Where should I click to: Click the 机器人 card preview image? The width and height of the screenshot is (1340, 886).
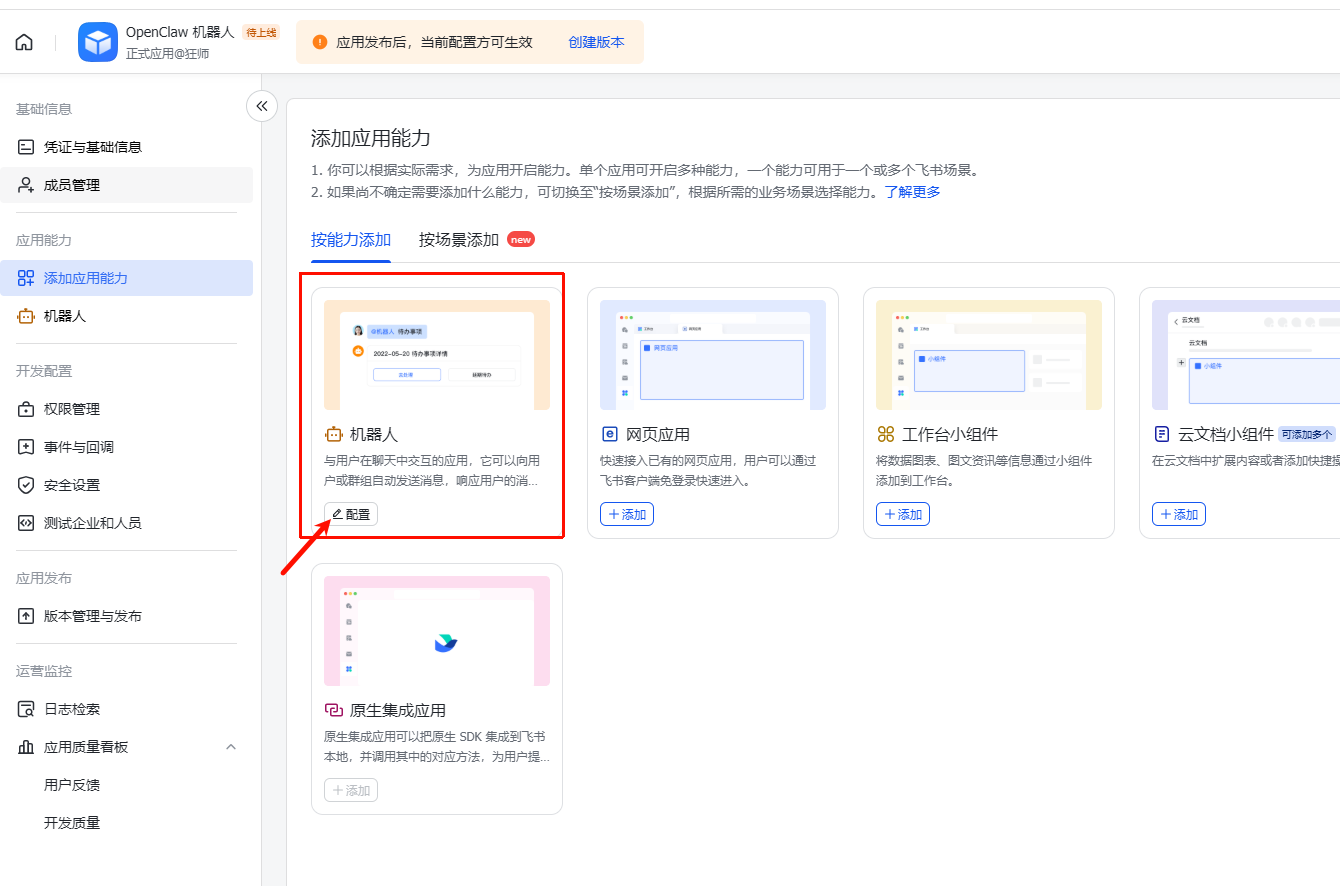click(x=437, y=355)
